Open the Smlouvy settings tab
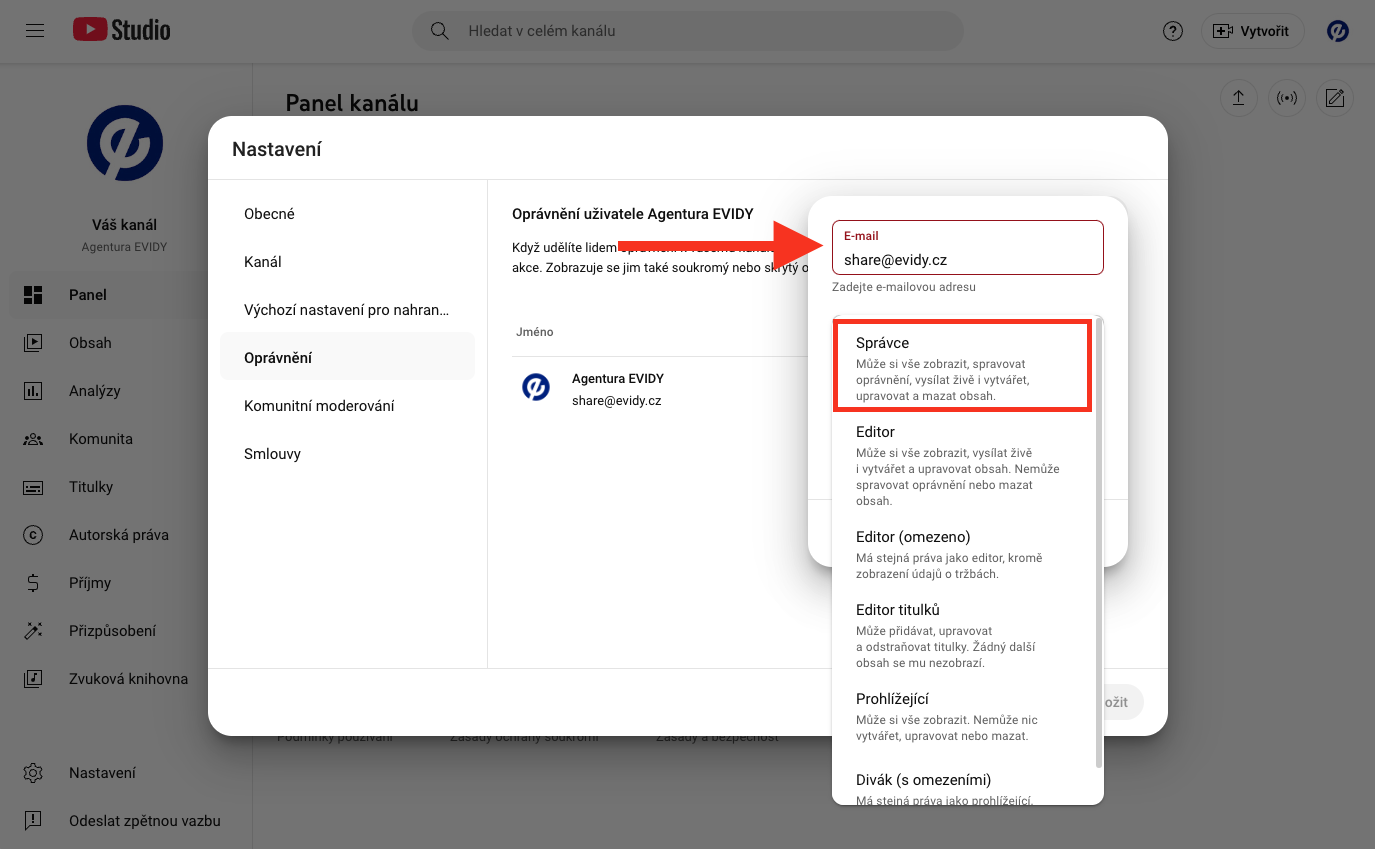This screenshot has width=1375, height=849. pyautogui.click(x=347, y=454)
